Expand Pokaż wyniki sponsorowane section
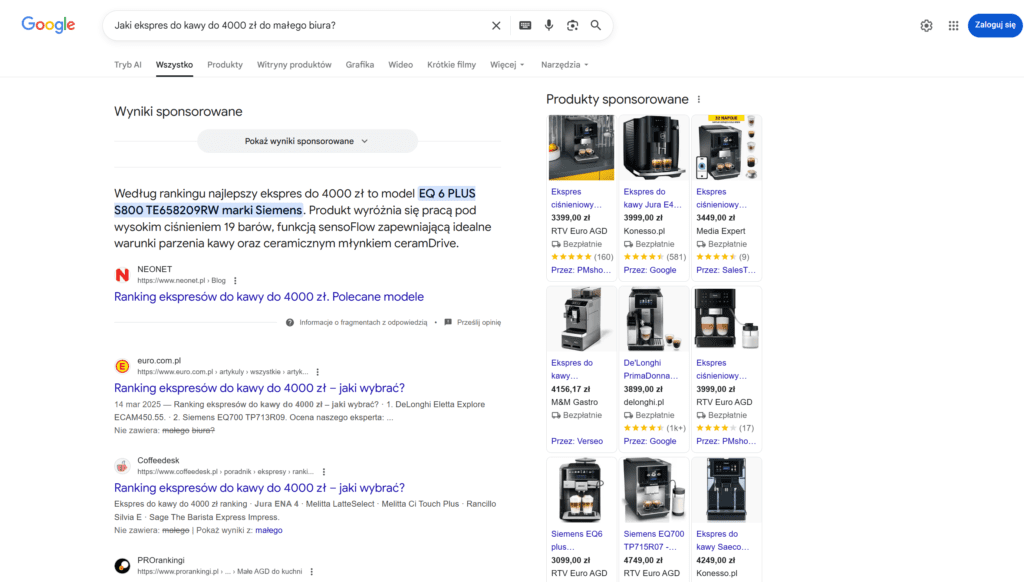The height and width of the screenshot is (582, 1024). (307, 141)
